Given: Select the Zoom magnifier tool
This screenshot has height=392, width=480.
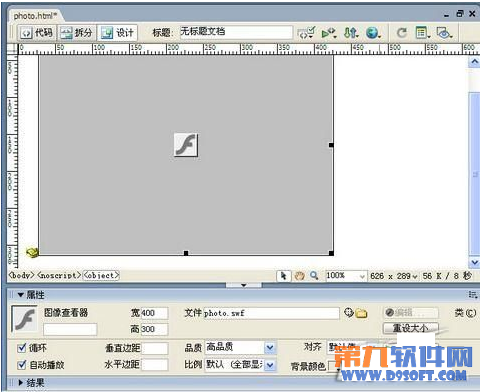Looking at the screenshot, I should click(314, 276).
